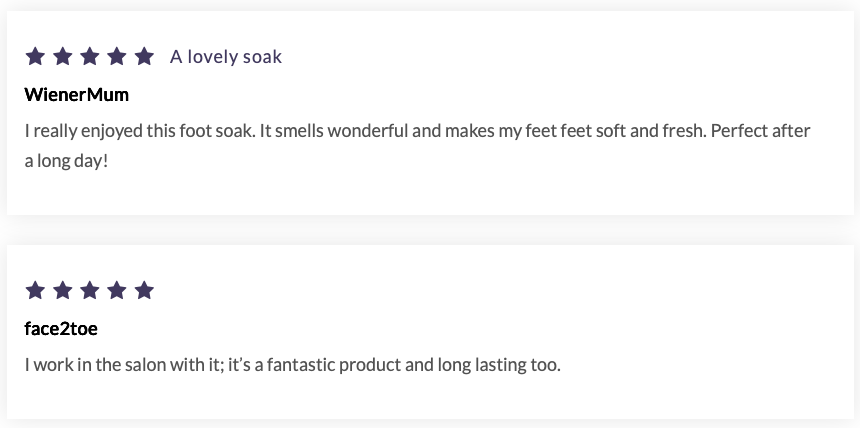Click fifth star in WienerMum review
The height and width of the screenshot is (428, 860).
(144, 57)
